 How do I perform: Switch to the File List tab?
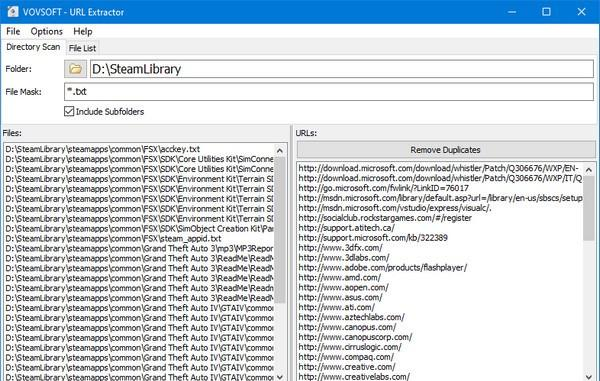tap(82, 48)
